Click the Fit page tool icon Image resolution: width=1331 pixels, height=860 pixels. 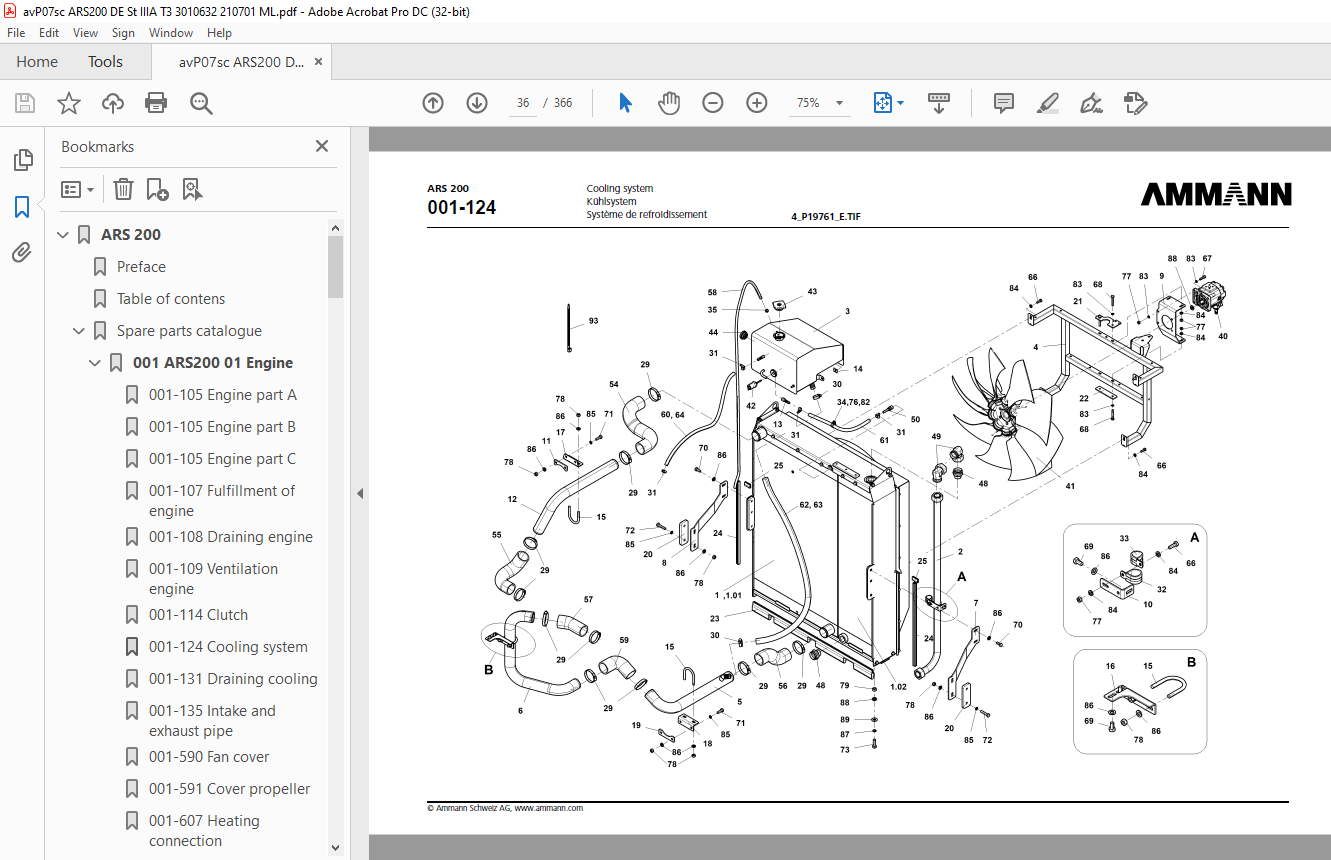[882, 103]
